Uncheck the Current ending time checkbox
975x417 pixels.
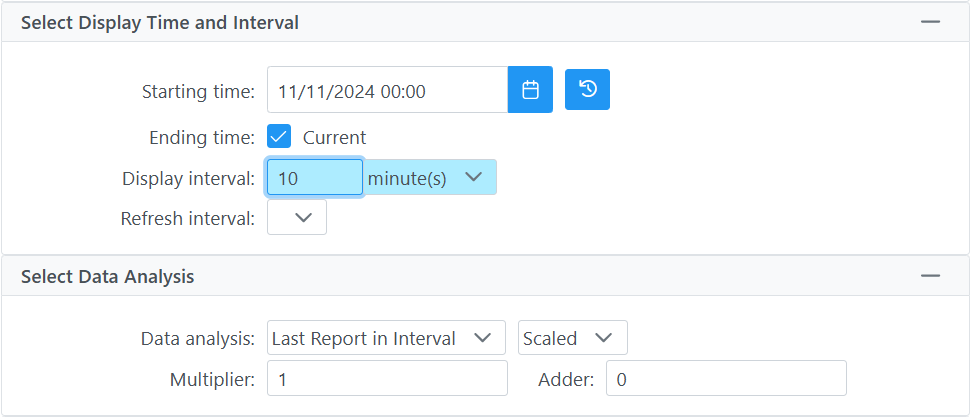(279, 137)
